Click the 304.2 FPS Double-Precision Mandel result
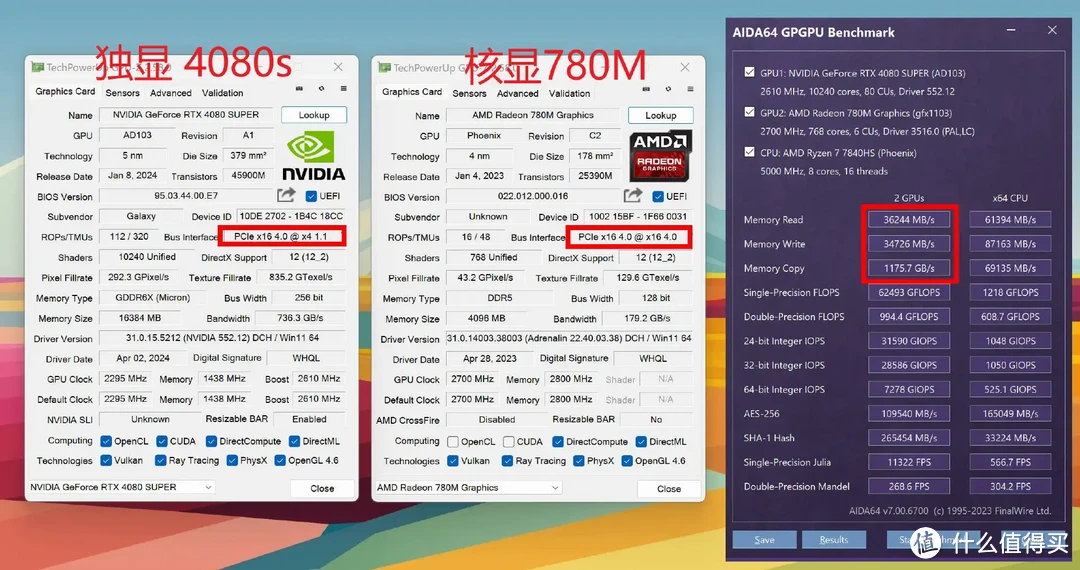This screenshot has height=570, width=1080. [1010, 486]
